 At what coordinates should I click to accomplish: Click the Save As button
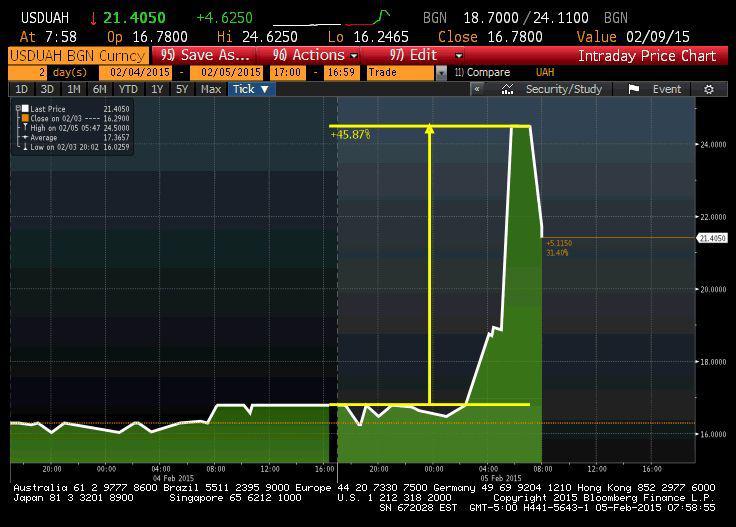coord(205,55)
